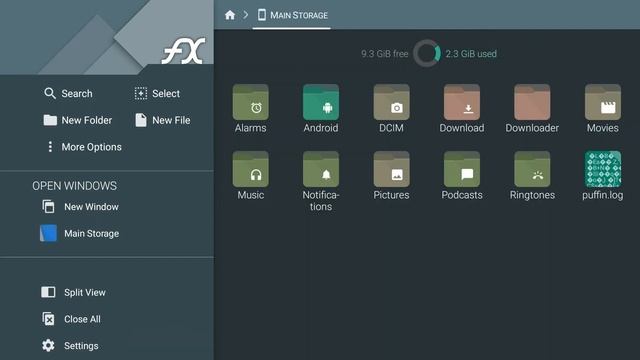Open the Download folder
This screenshot has height=360, width=640.
462,109
